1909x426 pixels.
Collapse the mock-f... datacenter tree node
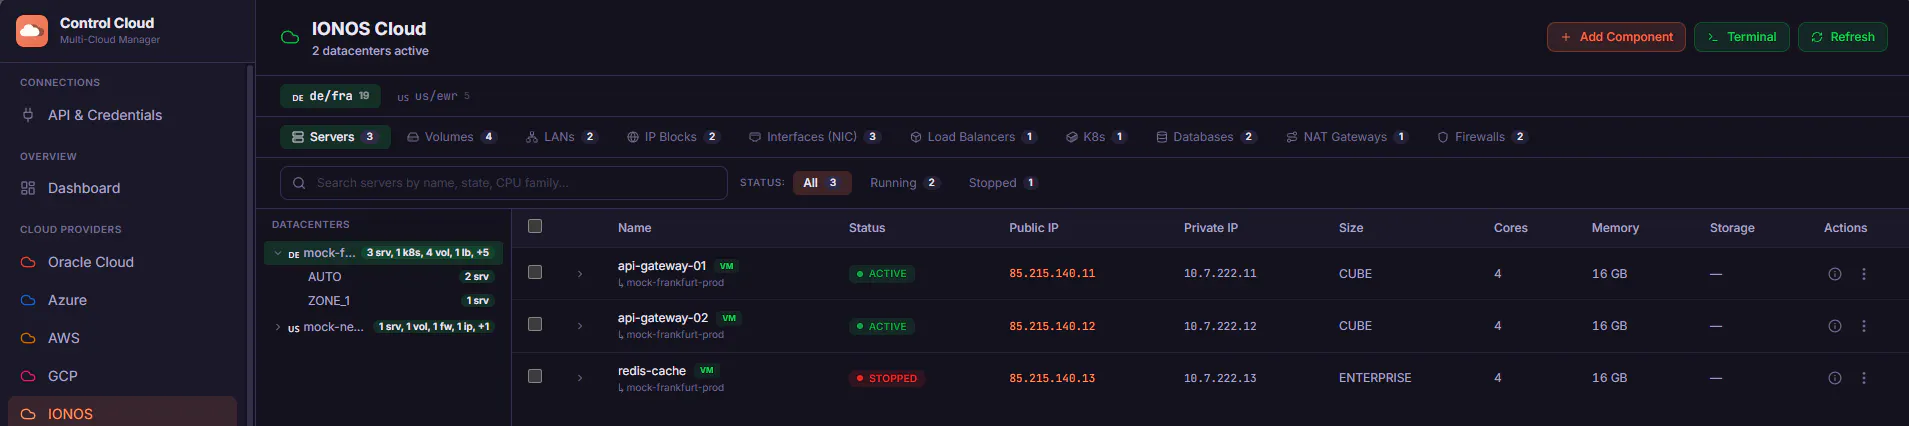click(278, 253)
